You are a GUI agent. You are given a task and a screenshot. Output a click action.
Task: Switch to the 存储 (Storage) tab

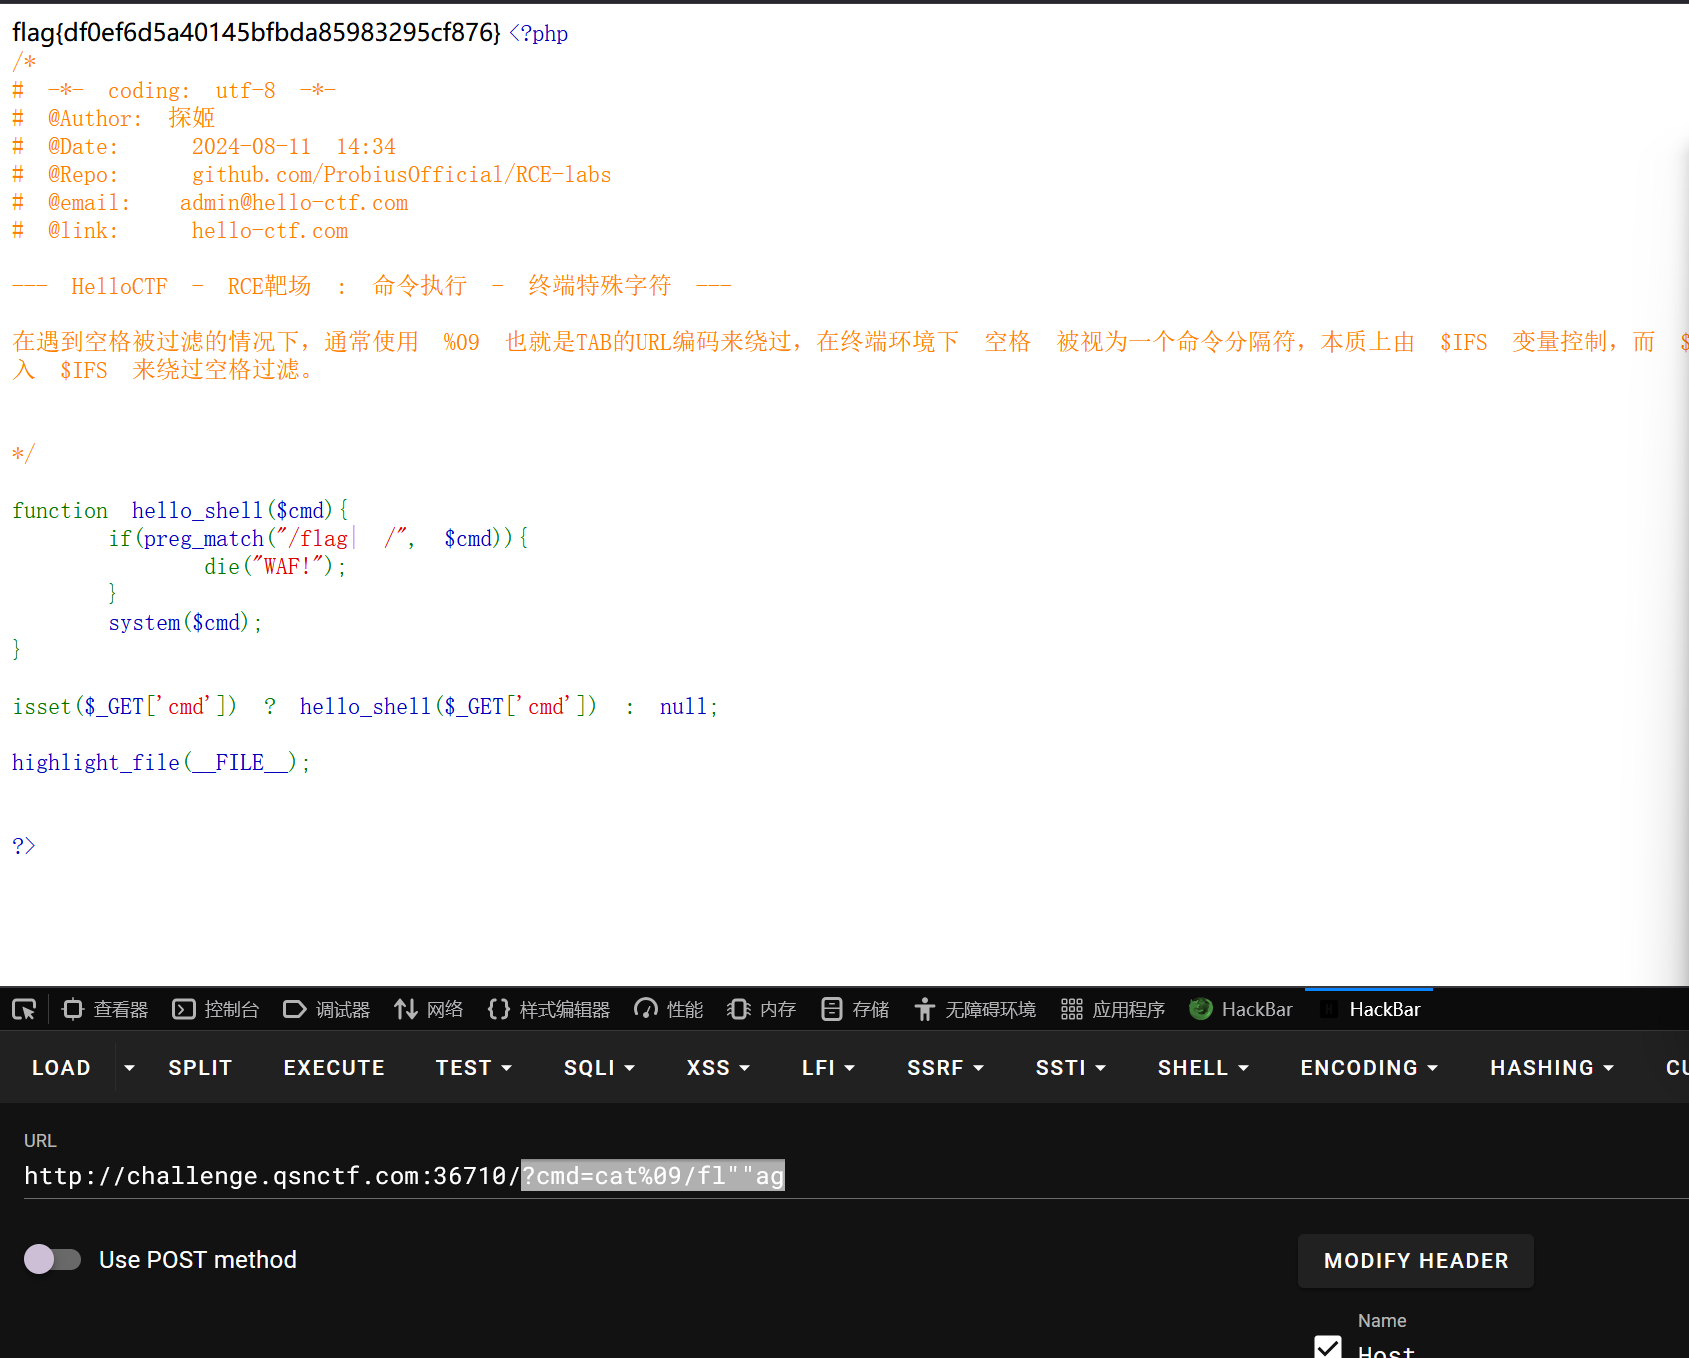point(854,1008)
